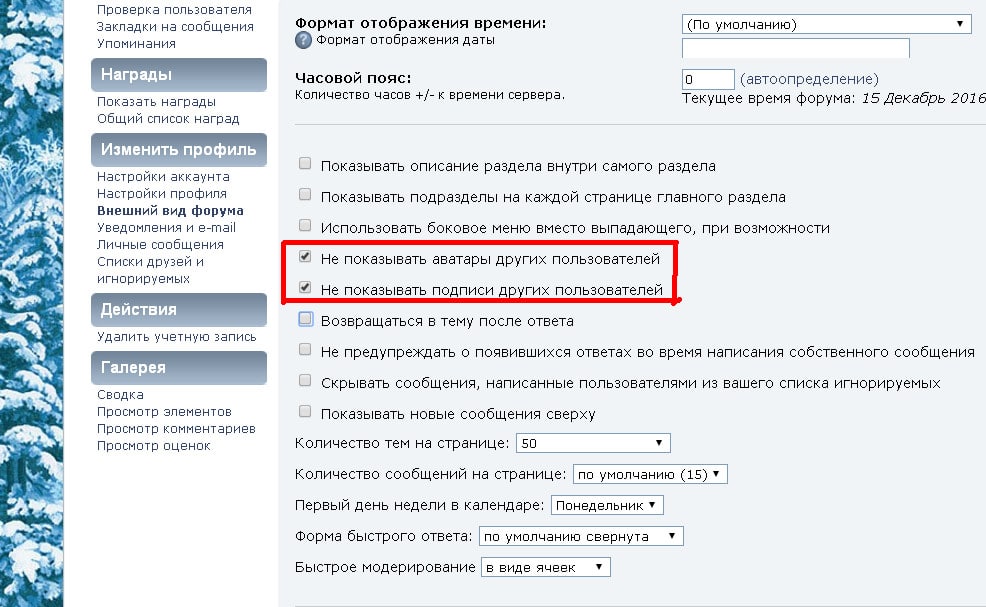Open Проверка пользователя link
Image resolution: width=986 pixels, height=607 pixels.
coord(174,9)
